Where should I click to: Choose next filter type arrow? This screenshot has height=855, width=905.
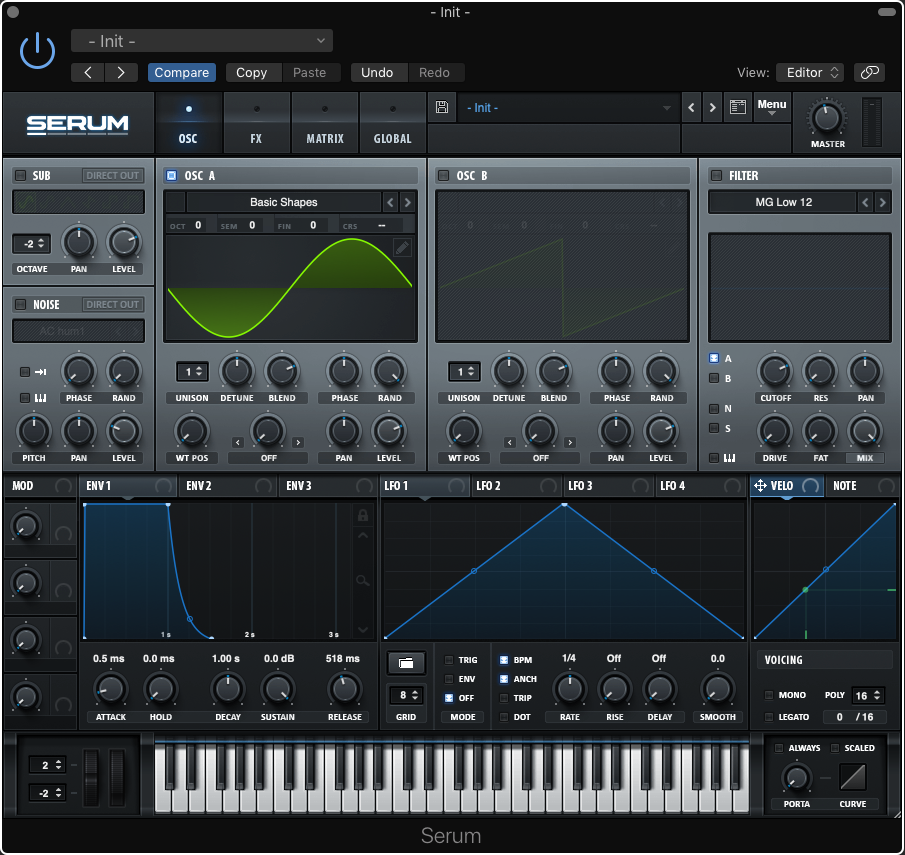point(882,202)
